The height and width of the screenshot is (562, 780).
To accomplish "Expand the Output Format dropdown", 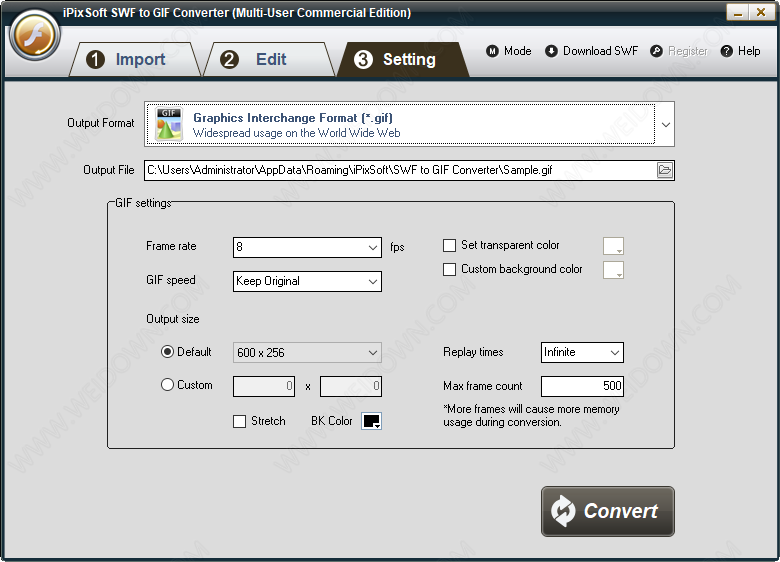I will tap(666, 124).
